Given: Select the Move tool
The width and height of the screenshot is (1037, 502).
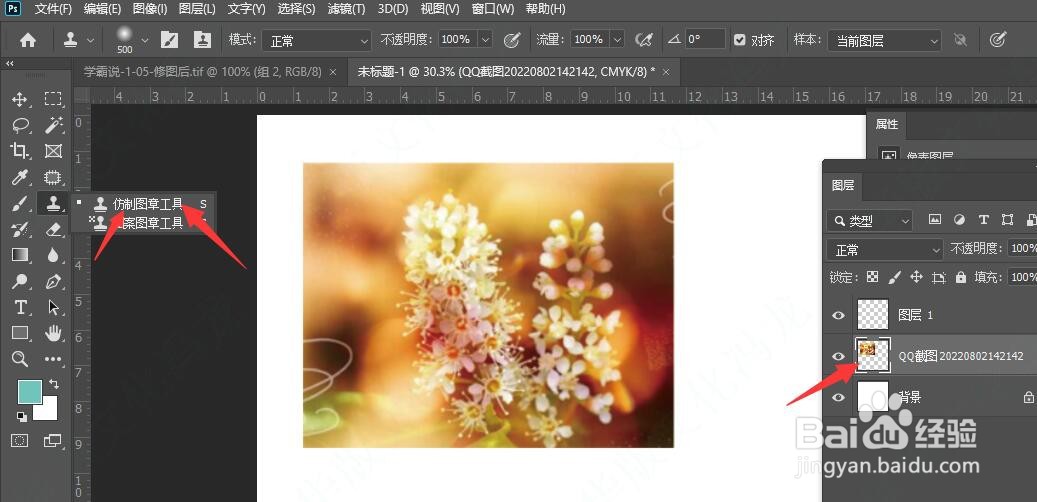Looking at the screenshot, I should [x=20, y=100].
